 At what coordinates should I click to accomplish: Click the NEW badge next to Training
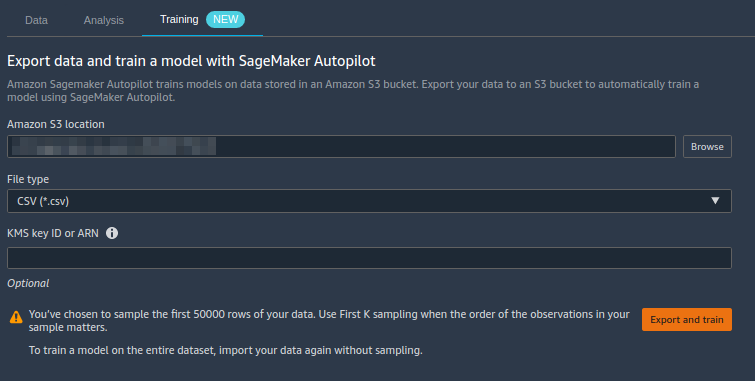point(225,19)
